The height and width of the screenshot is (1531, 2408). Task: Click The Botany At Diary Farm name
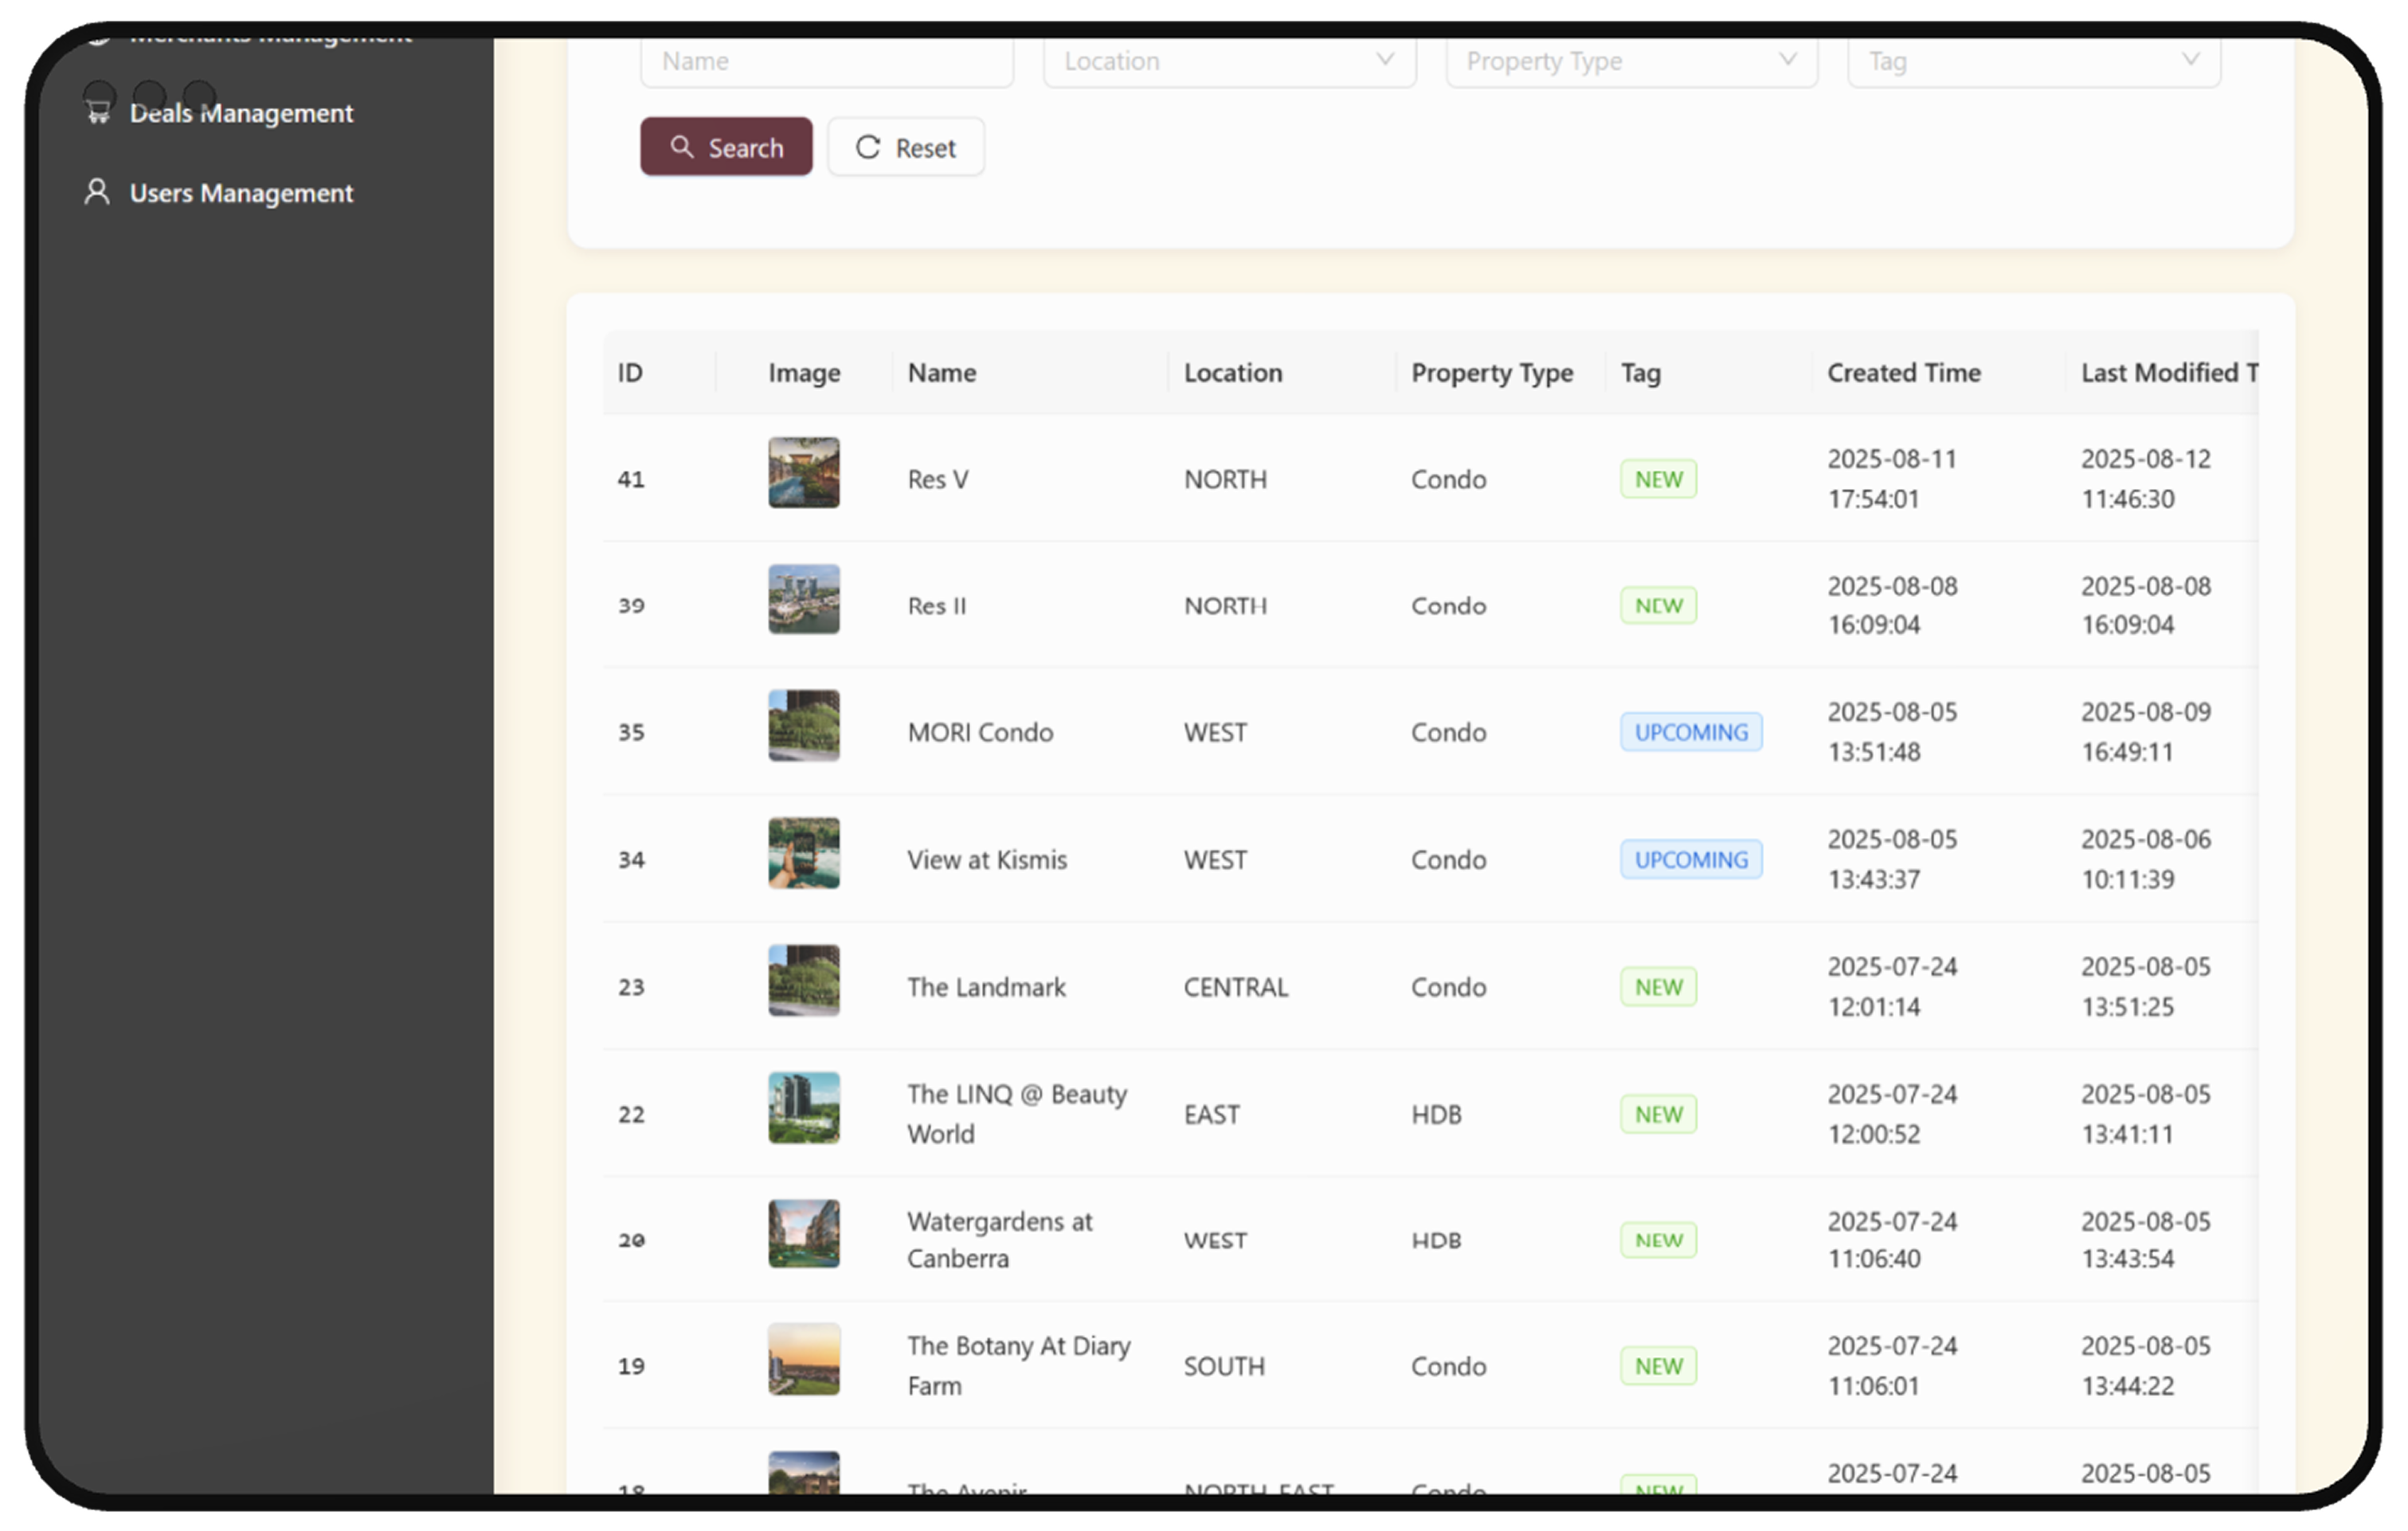1019,1366
